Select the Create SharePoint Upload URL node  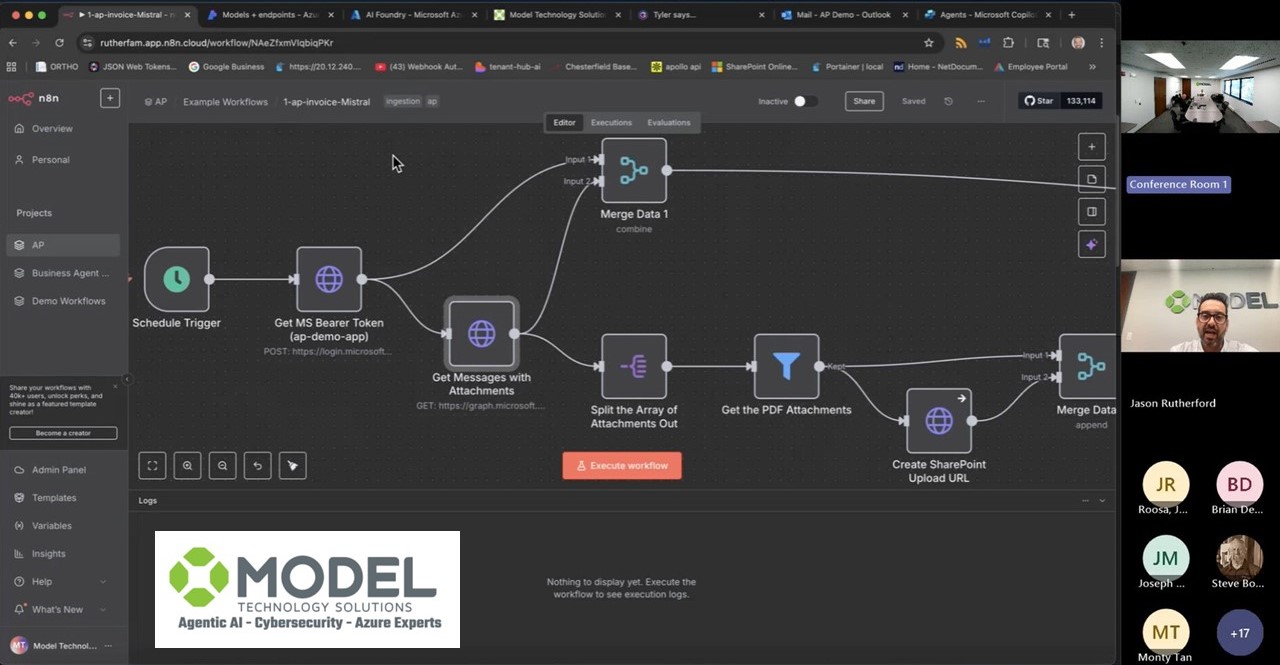pos(939,421)
